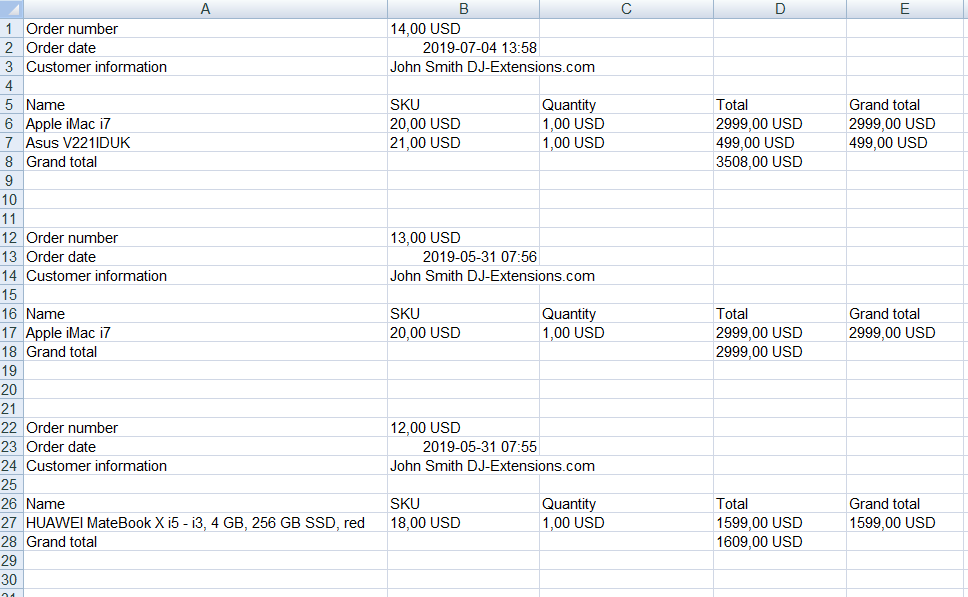Click Total 499,00 USD in column D
This screenshot has height=597, width=968.
click(x=780, y=143)
